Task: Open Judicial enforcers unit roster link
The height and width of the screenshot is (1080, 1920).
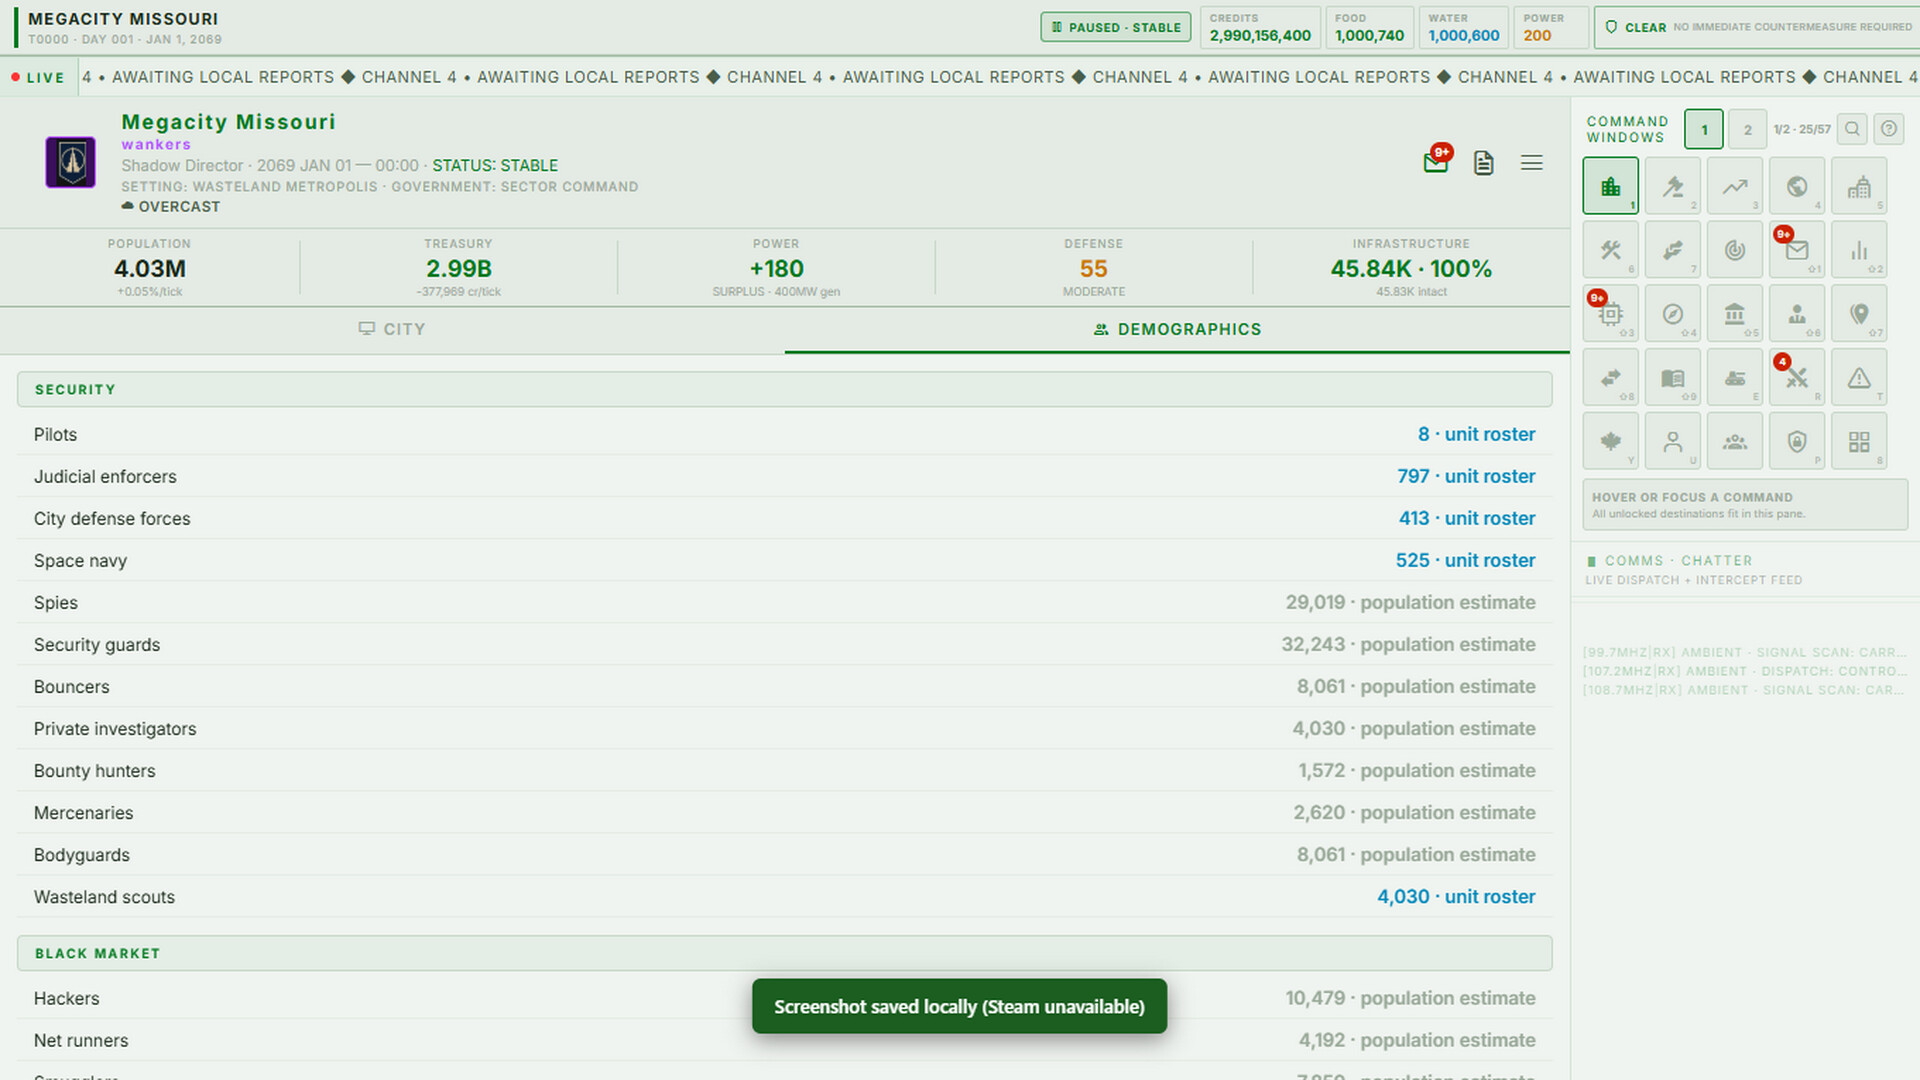Action: click(1466, 476)
